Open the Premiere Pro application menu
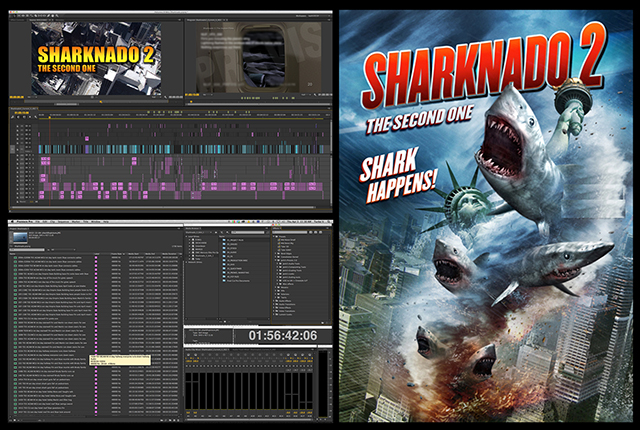640x430 pixels. click(25, 222)
